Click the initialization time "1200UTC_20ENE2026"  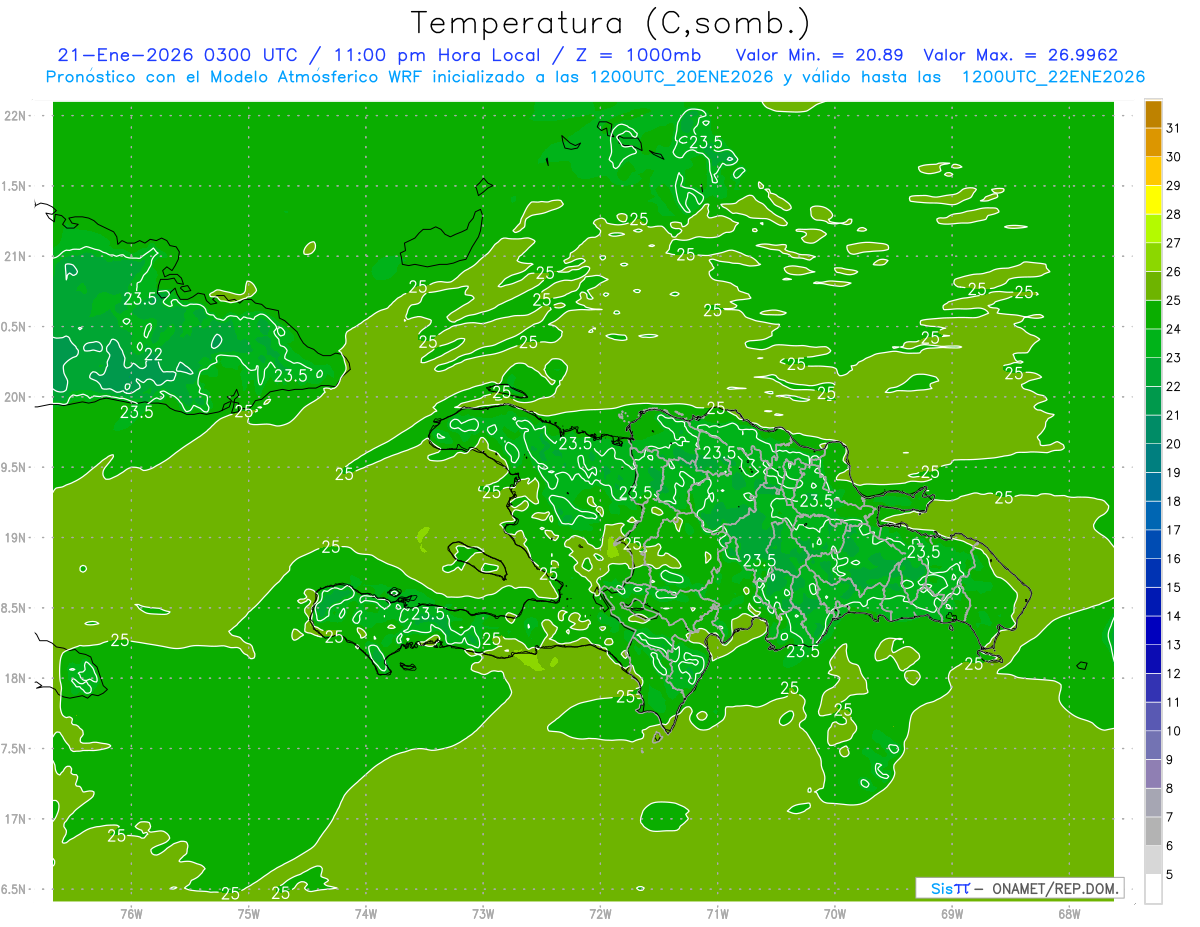click(x=681, y=77)
